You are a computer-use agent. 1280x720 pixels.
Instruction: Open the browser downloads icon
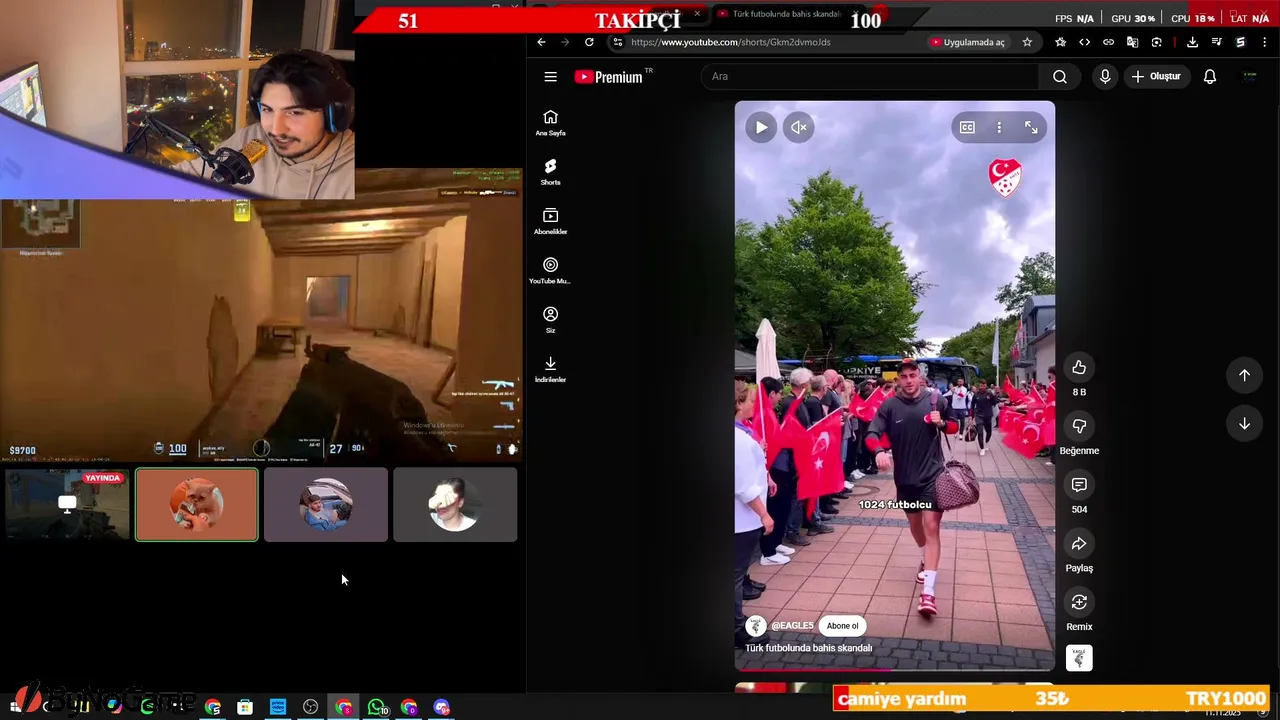(x=1192, y=42)
